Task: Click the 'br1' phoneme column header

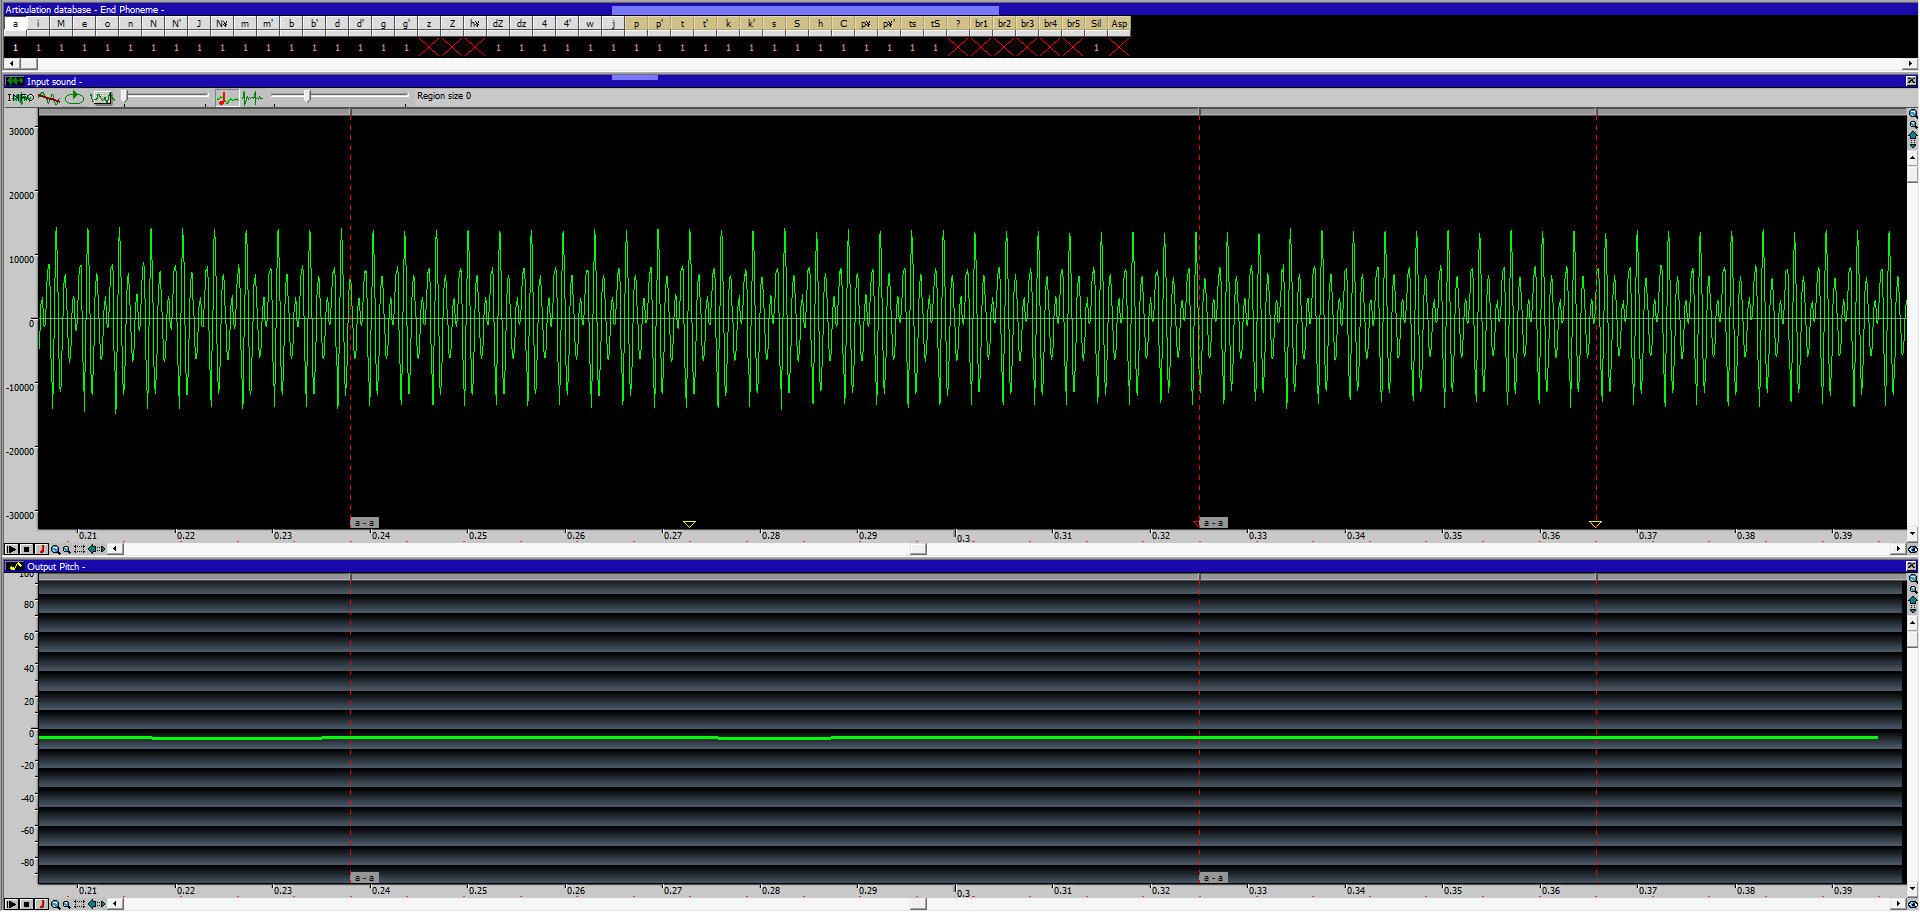Action: coord(981,24)
